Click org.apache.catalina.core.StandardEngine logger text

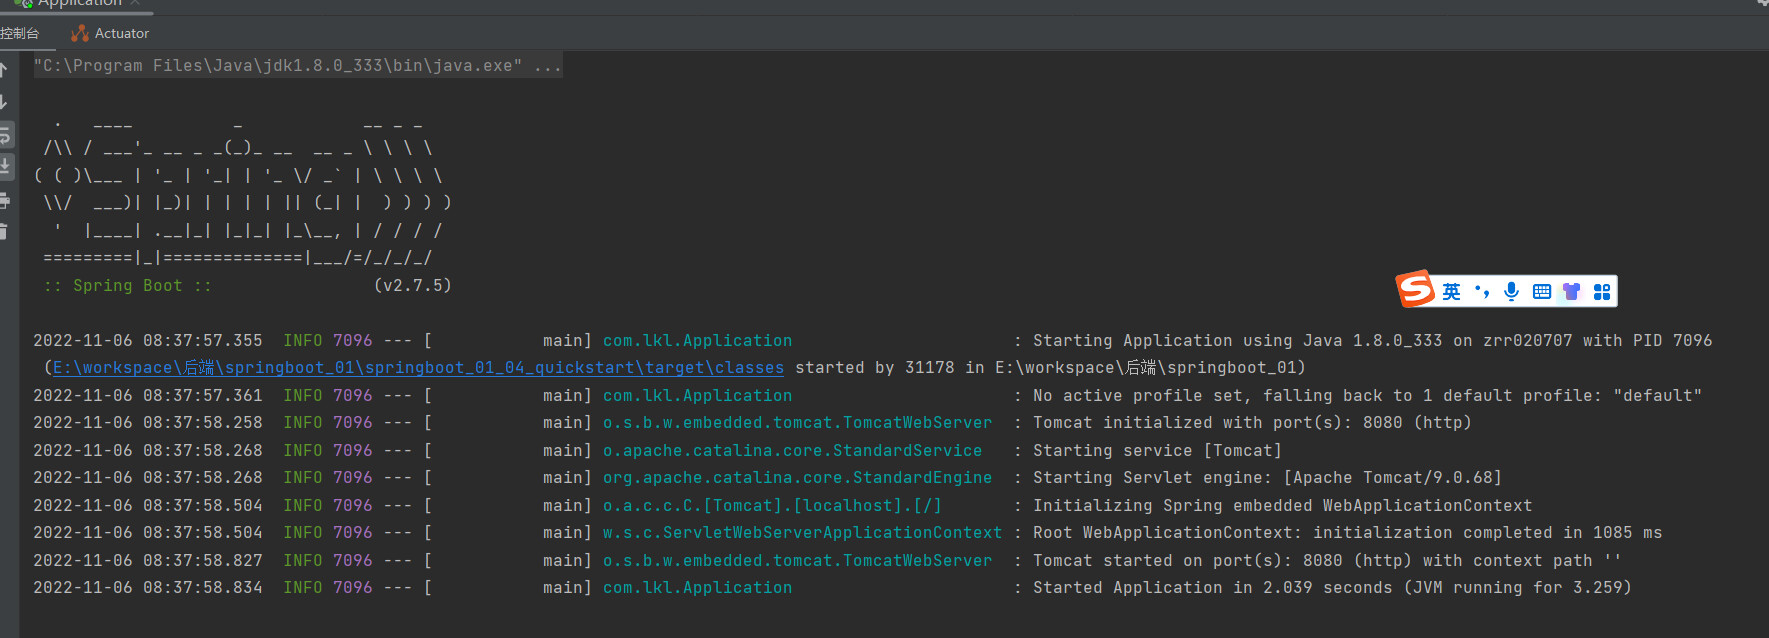pyautogui.click(x=797, y=478)
